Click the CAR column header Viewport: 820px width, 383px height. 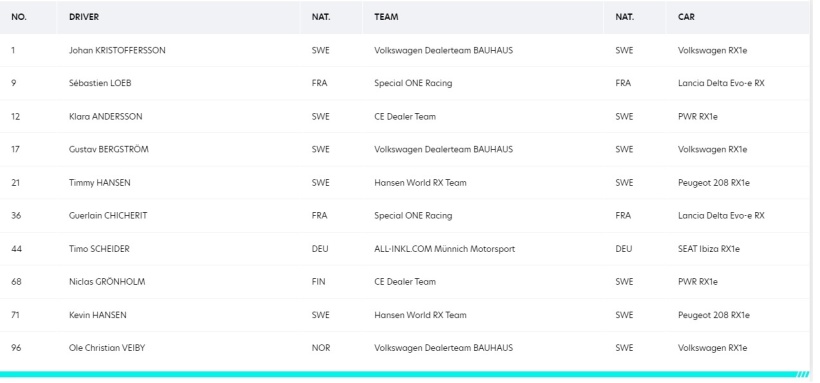[686, 17]
